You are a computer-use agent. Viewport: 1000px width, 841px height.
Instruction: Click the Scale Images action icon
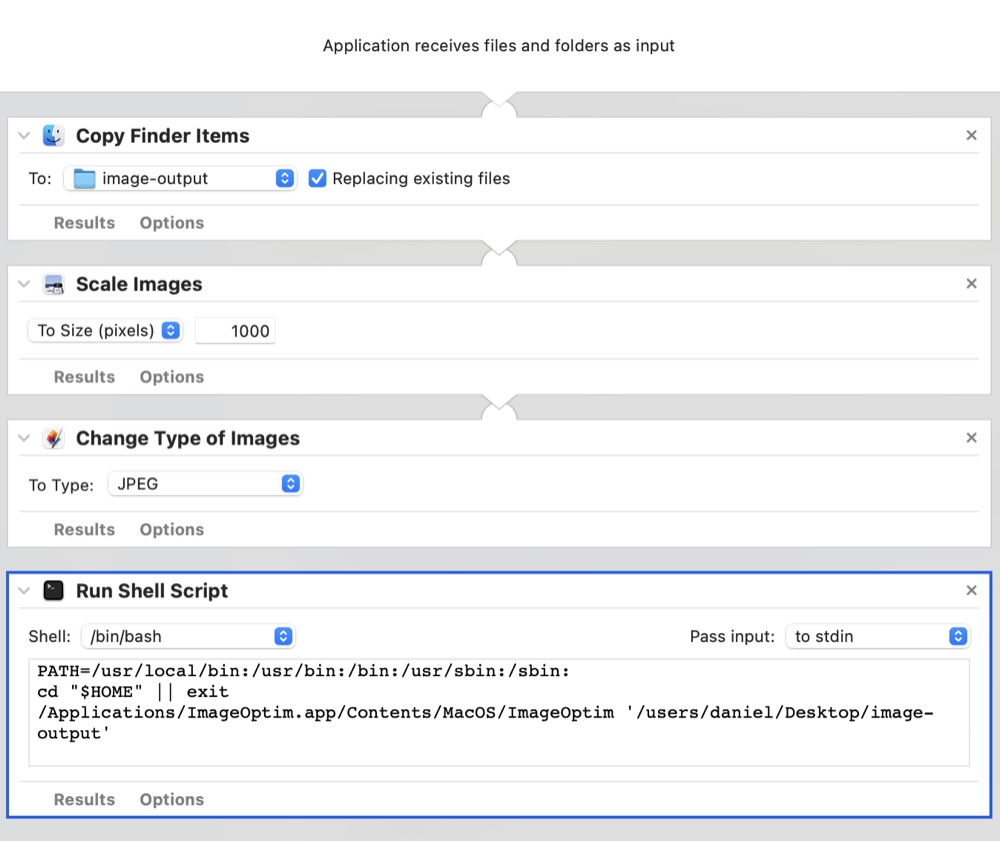[x=53, y=284]
